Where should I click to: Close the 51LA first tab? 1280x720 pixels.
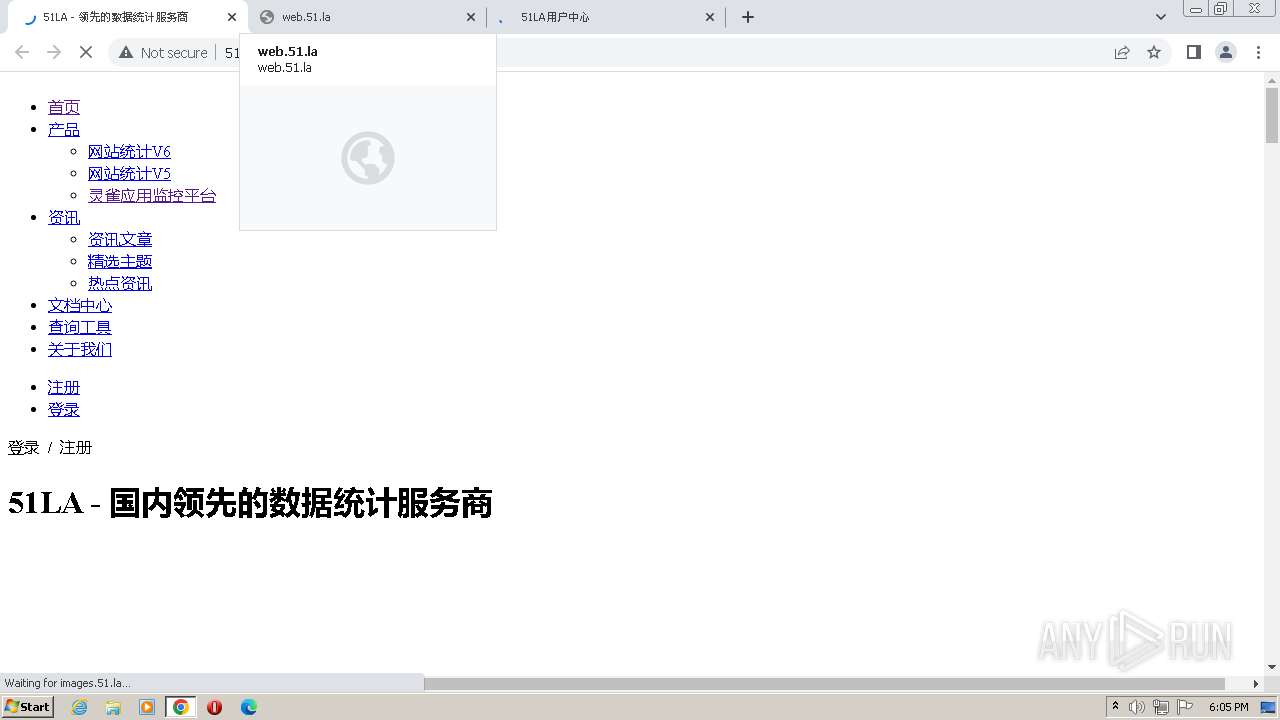[232, 17]
